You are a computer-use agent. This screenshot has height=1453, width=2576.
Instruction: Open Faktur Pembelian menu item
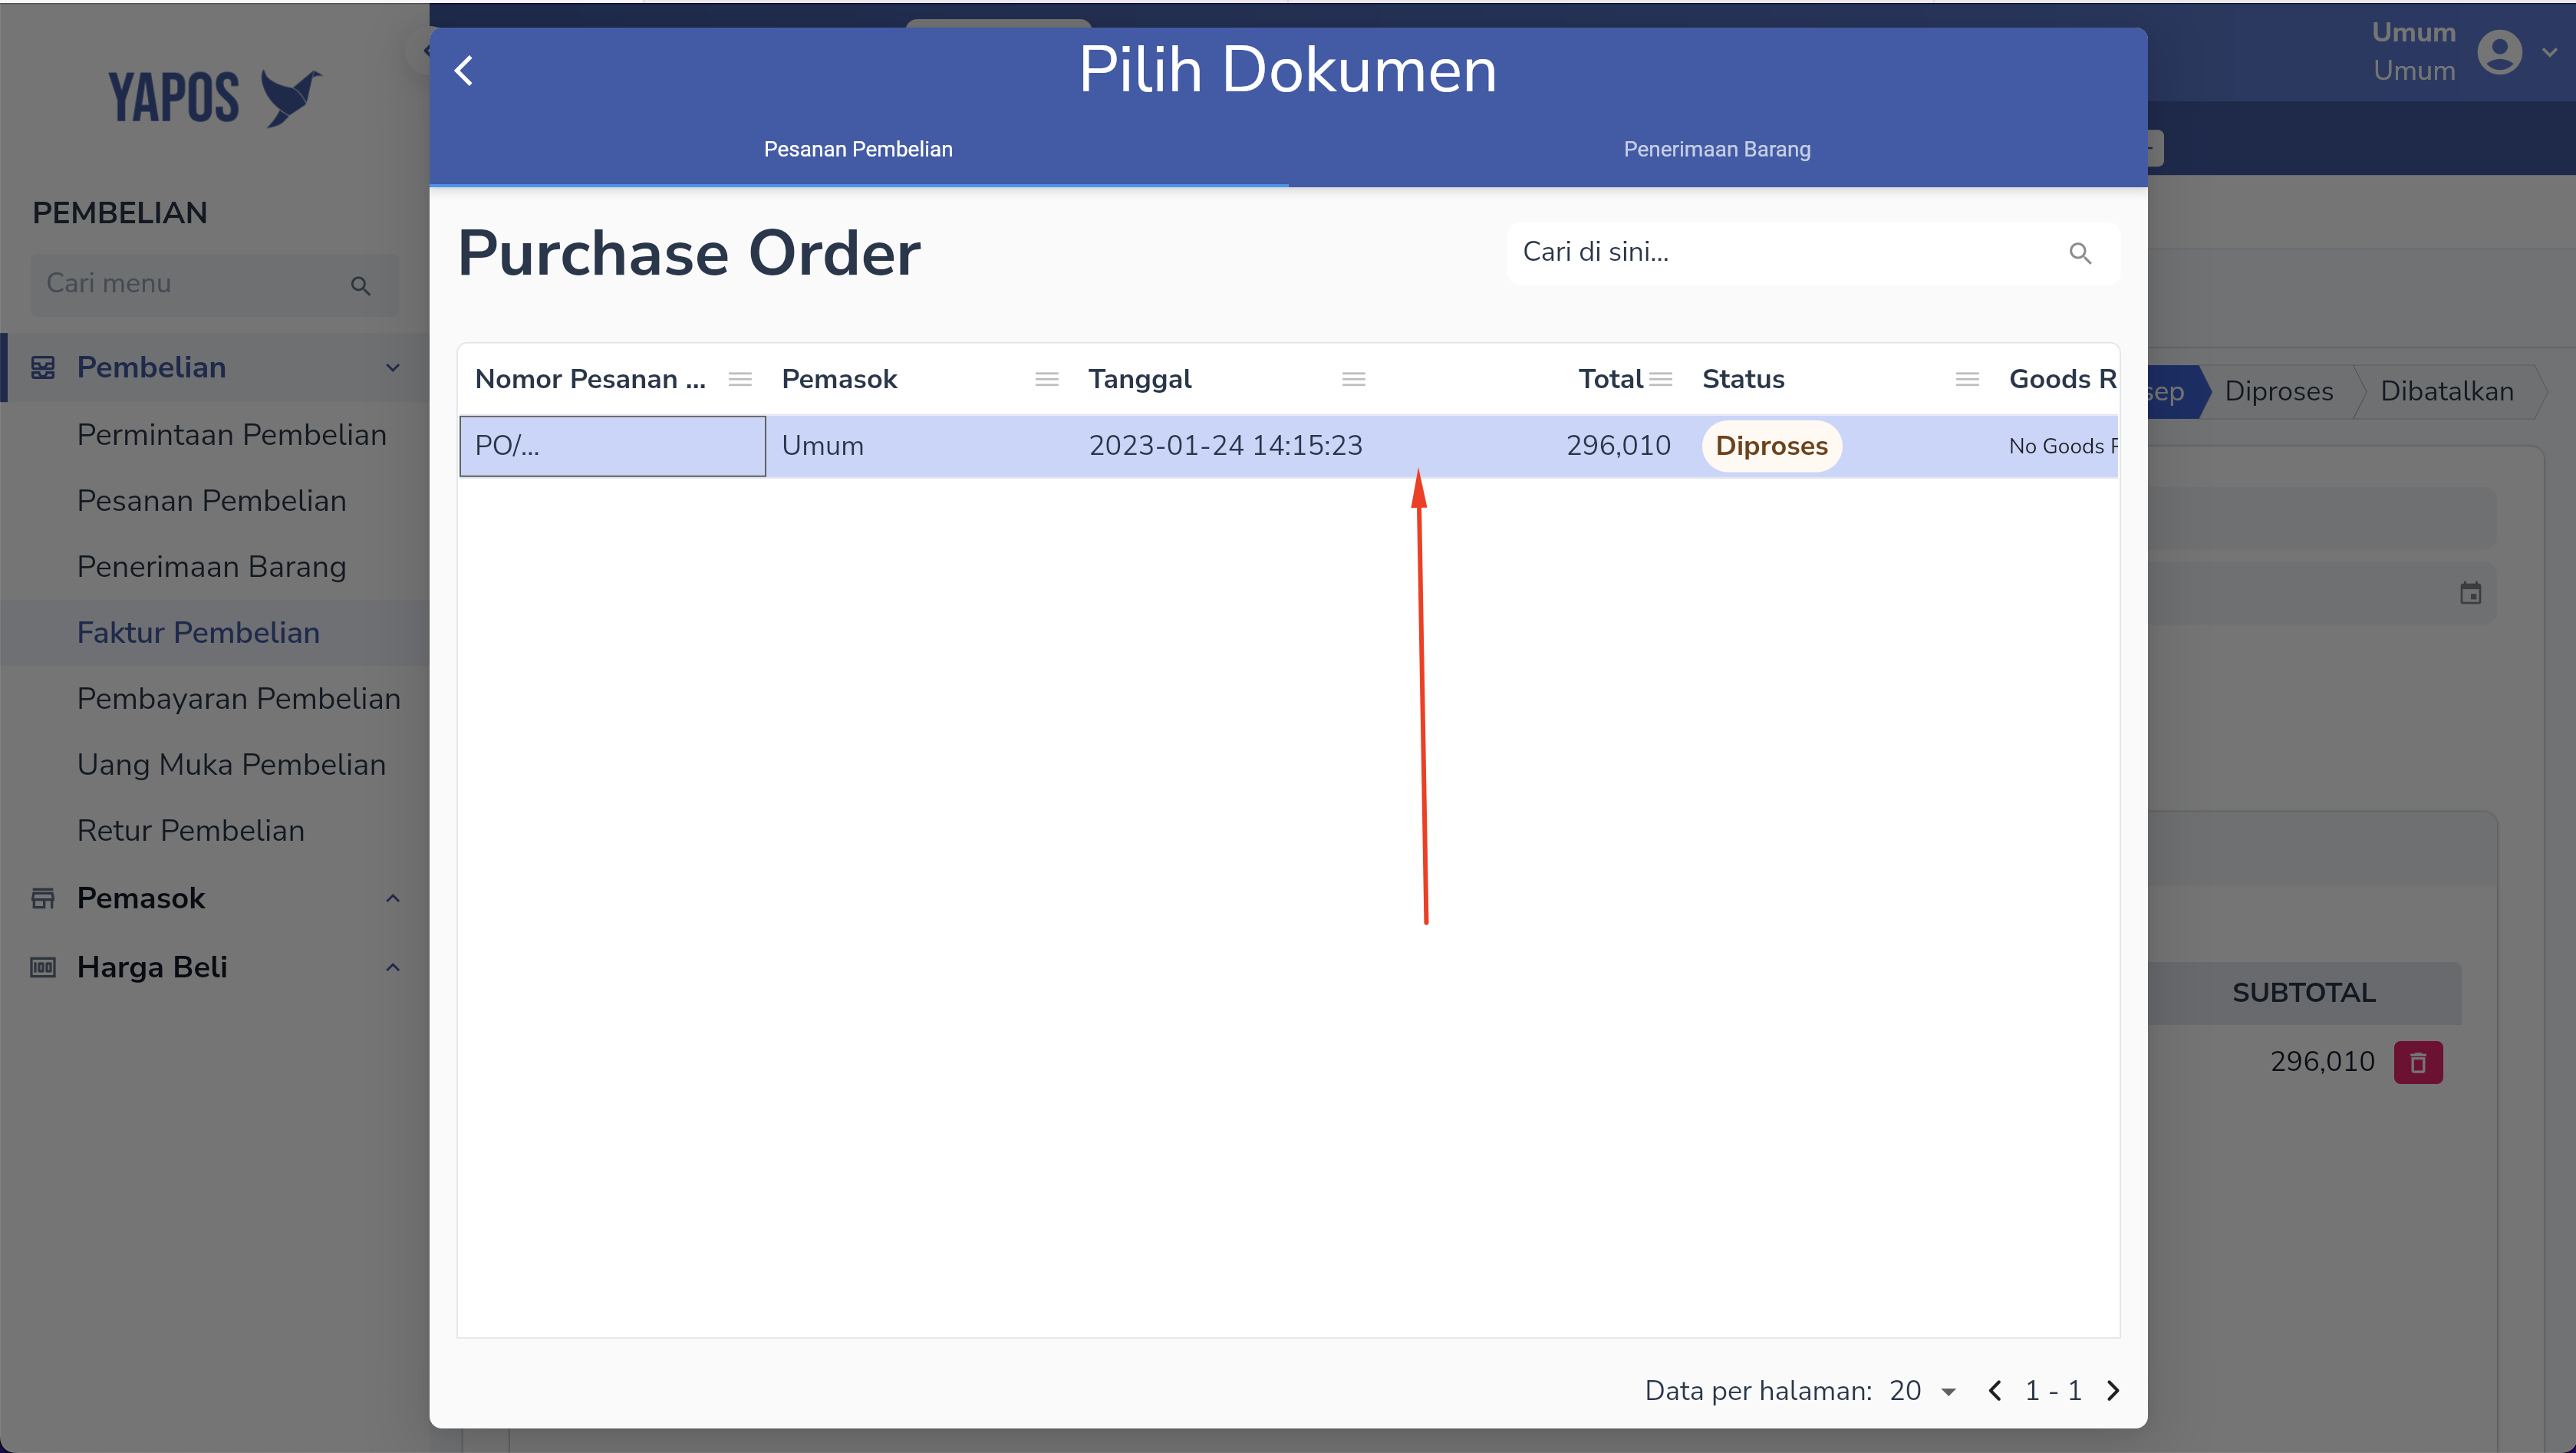[198, 633]
